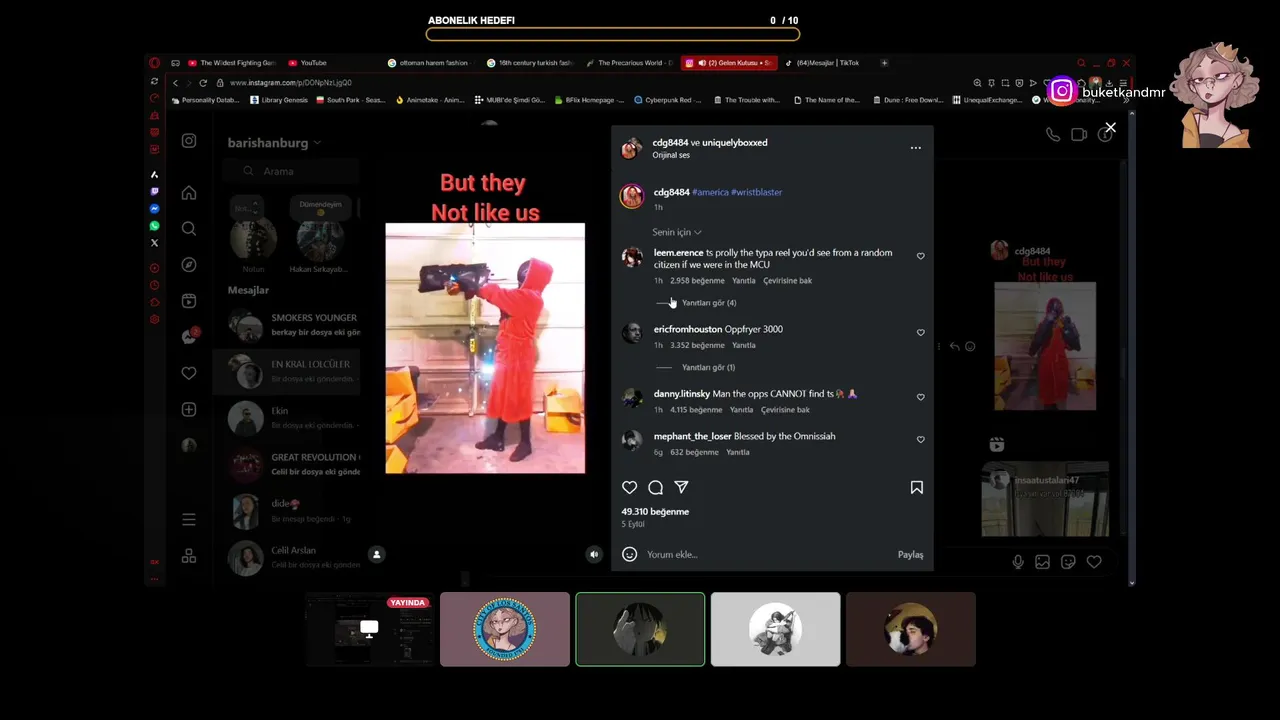Expand the 4 replies under leem.erence's comment

[x=708, y=303]
